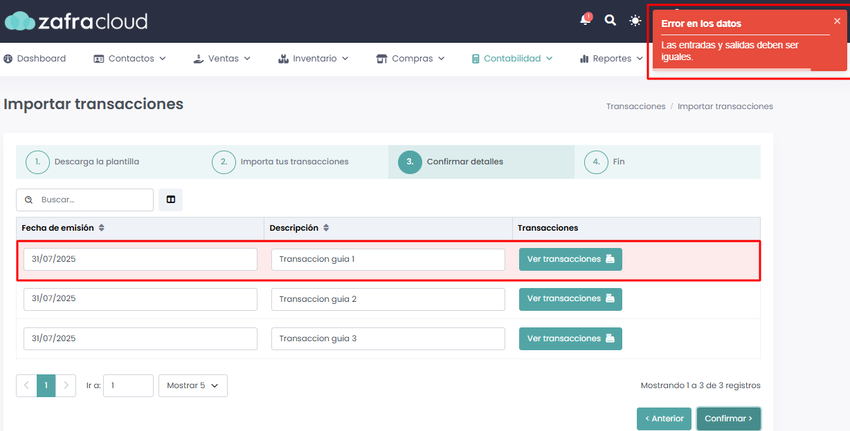Sort by Descripción column arrows
850x431 pixels.
pos(326,228)
